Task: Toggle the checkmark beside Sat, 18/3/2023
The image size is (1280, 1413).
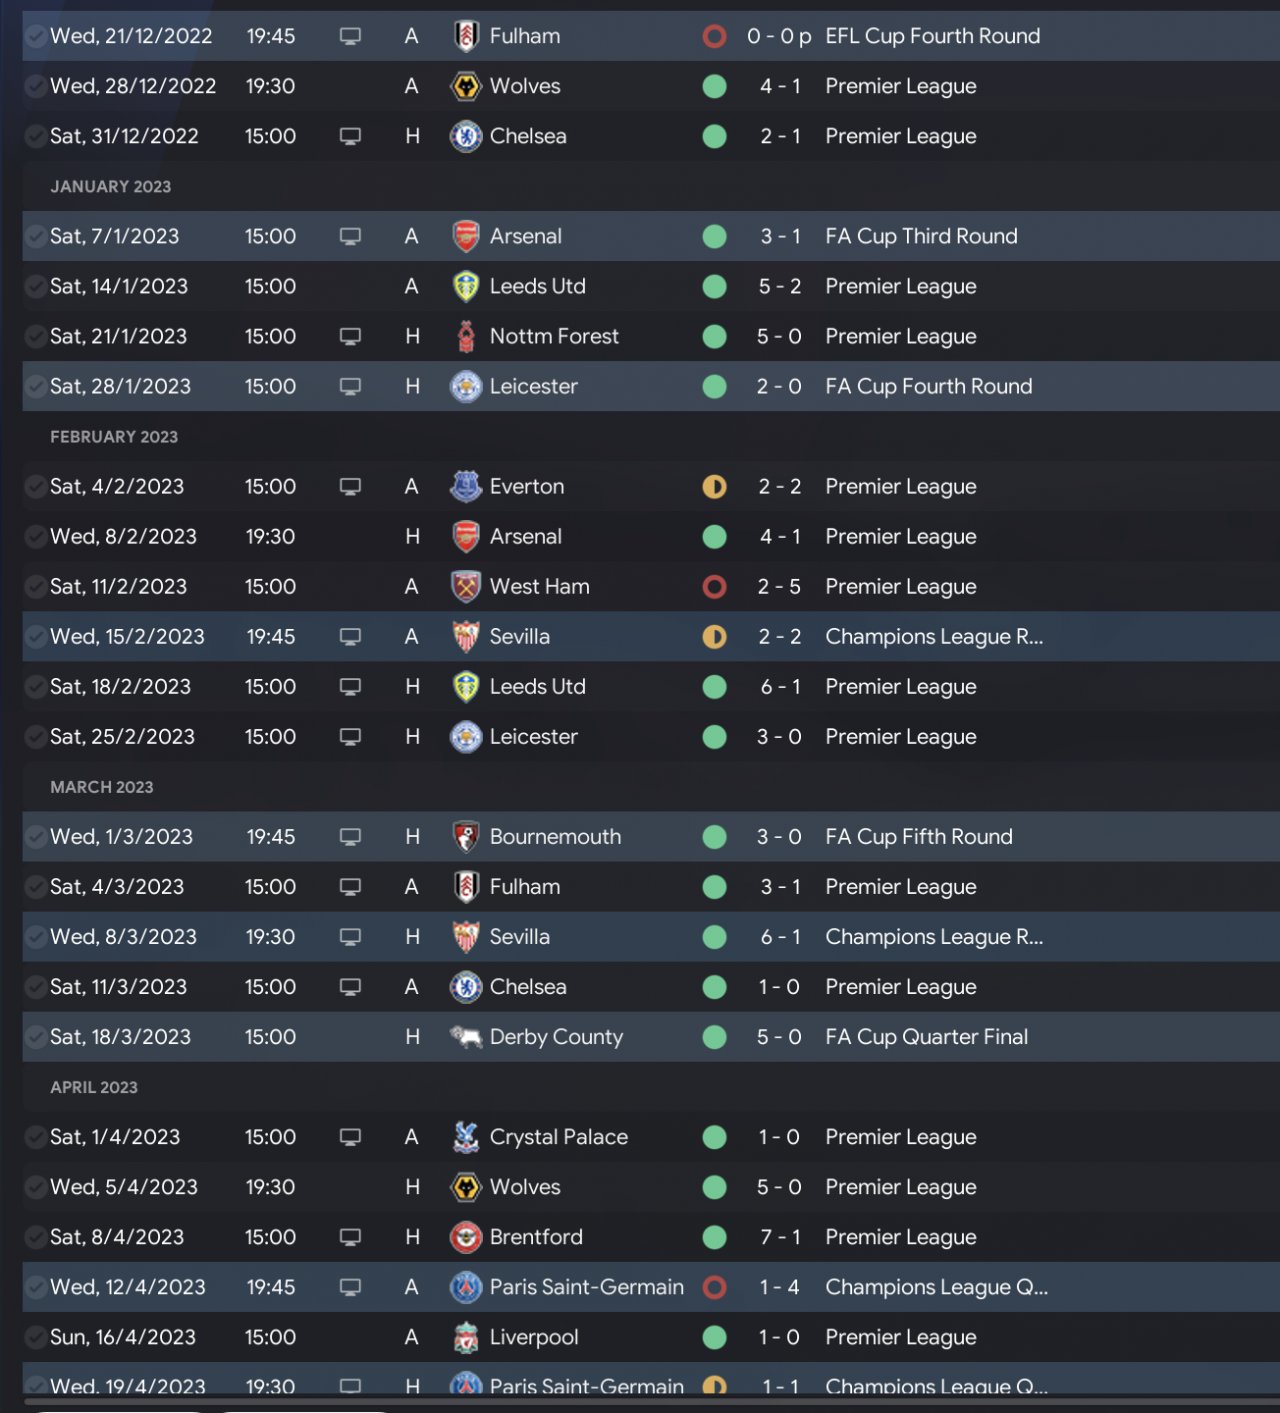Action: coord(36,1037)
